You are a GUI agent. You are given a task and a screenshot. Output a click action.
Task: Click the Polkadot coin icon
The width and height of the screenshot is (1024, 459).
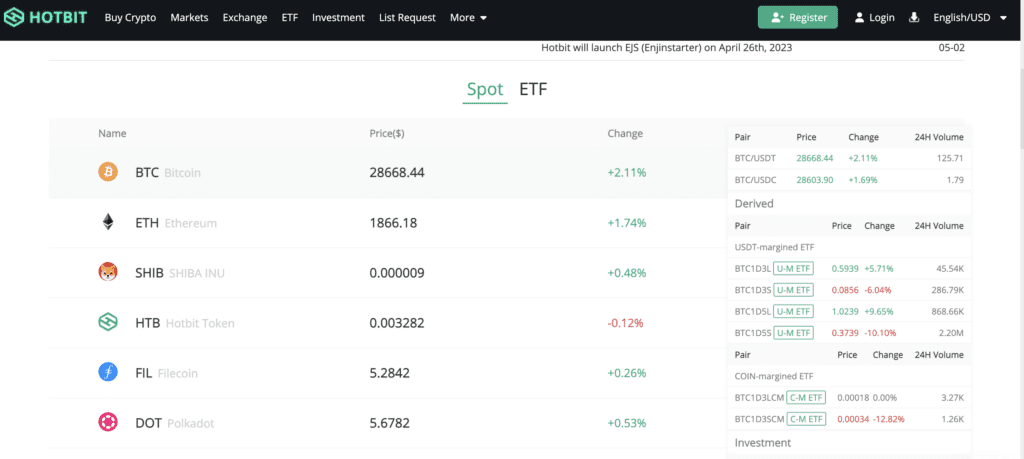[108, 422]
